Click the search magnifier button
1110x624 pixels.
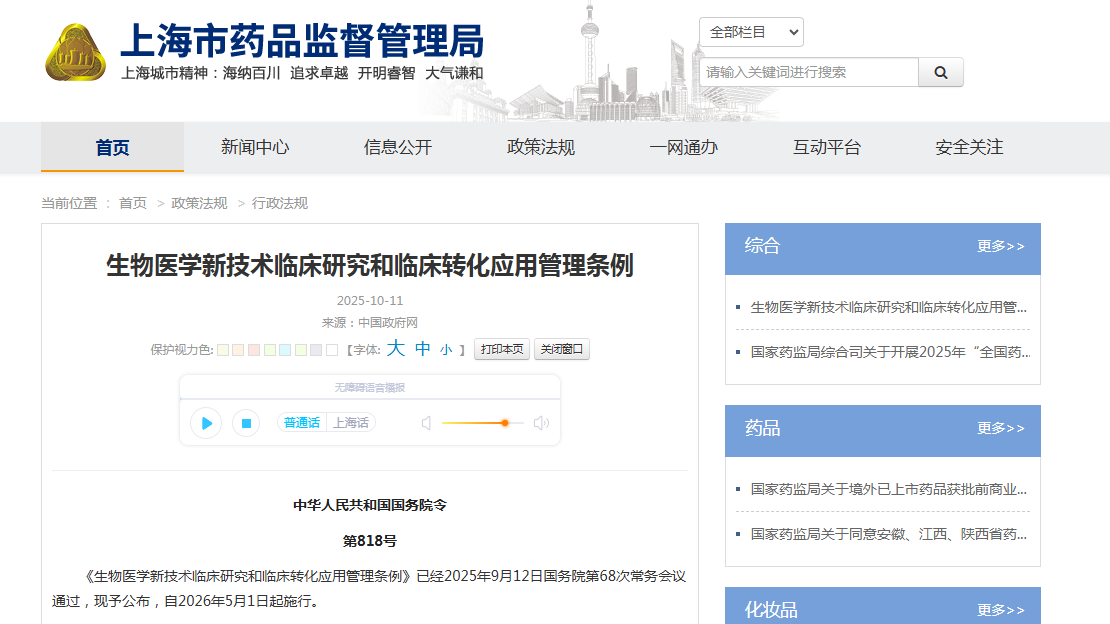point(940,72)
